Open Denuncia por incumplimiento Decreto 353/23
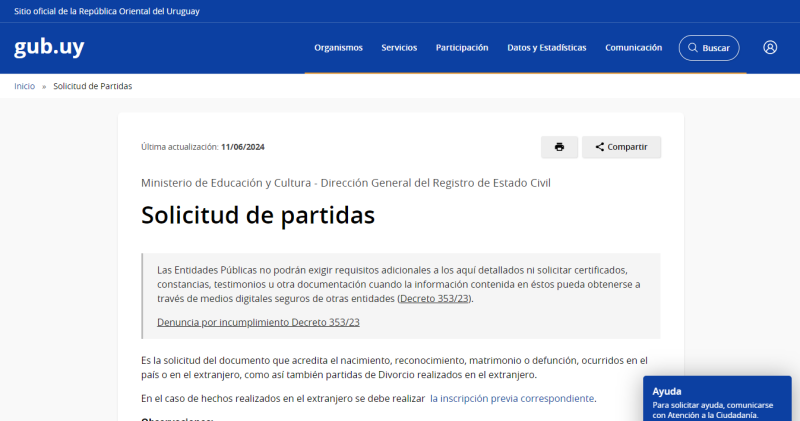 coord(258,322)
